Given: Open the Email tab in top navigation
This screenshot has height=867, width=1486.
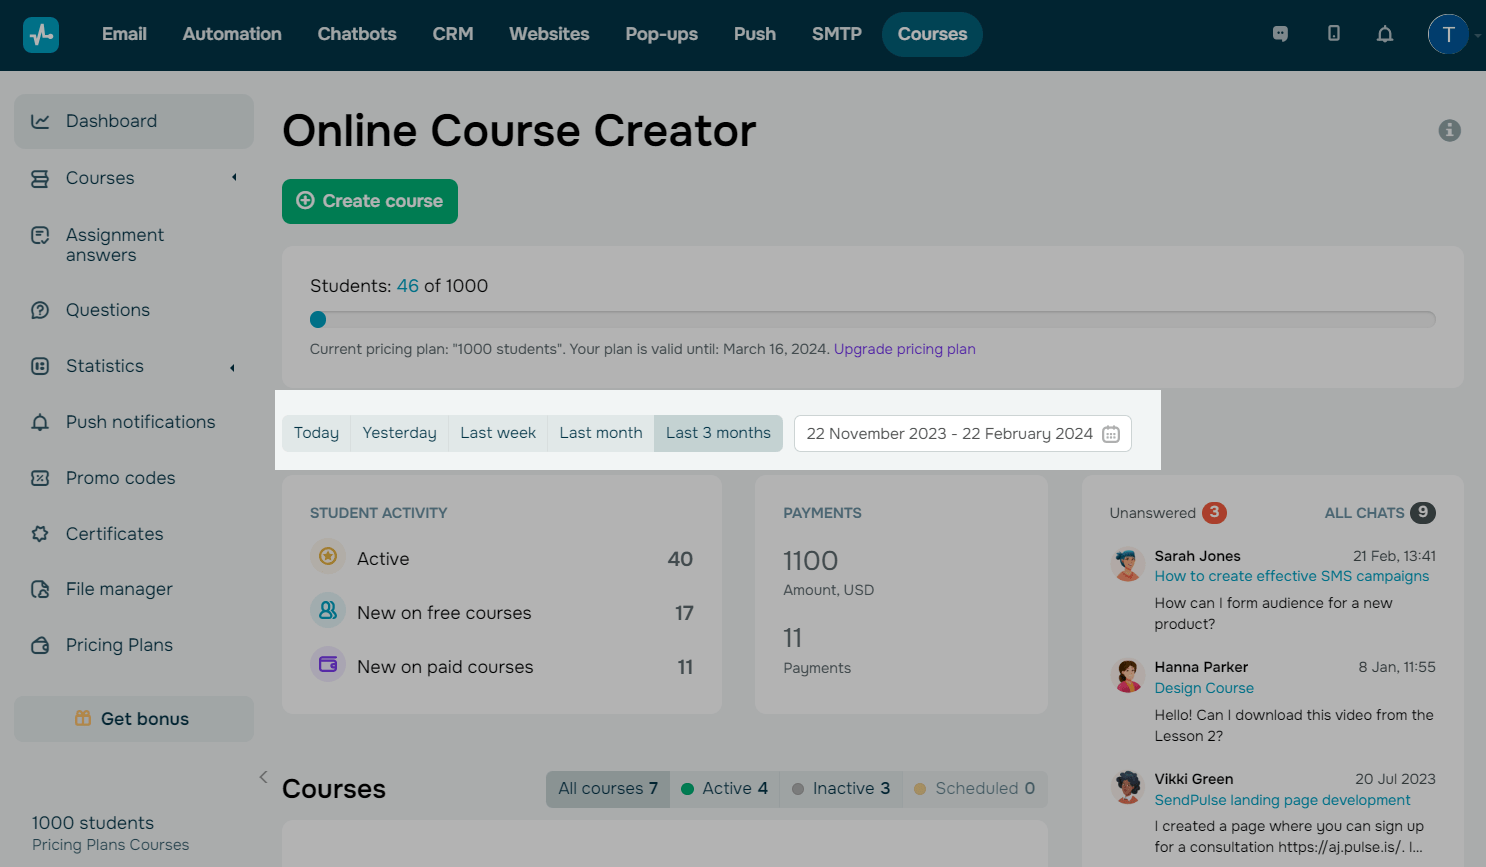Looking at the screenshot, I should 124,34.
